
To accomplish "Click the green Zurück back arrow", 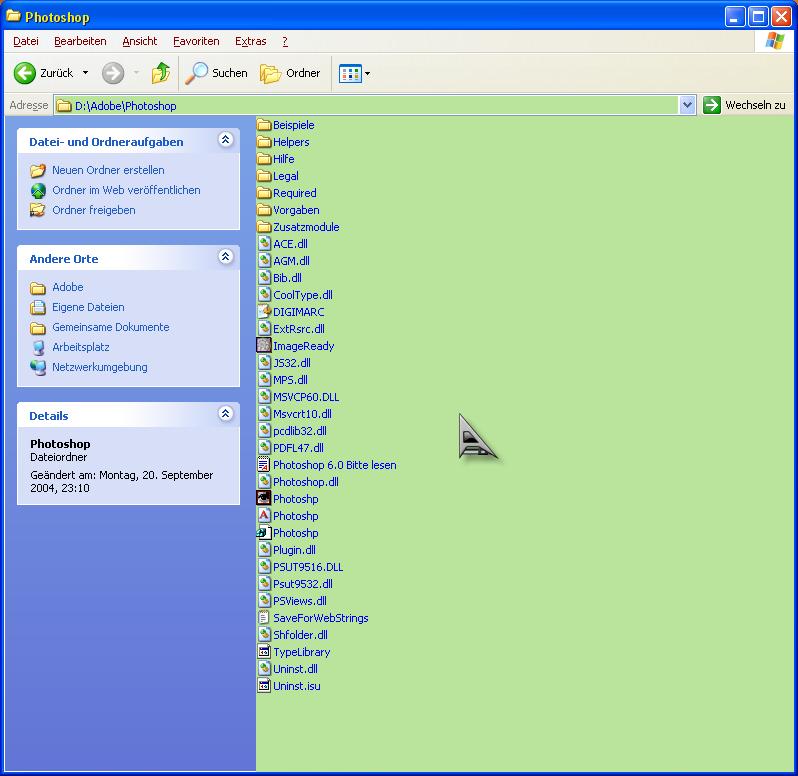I will [24, 73].
